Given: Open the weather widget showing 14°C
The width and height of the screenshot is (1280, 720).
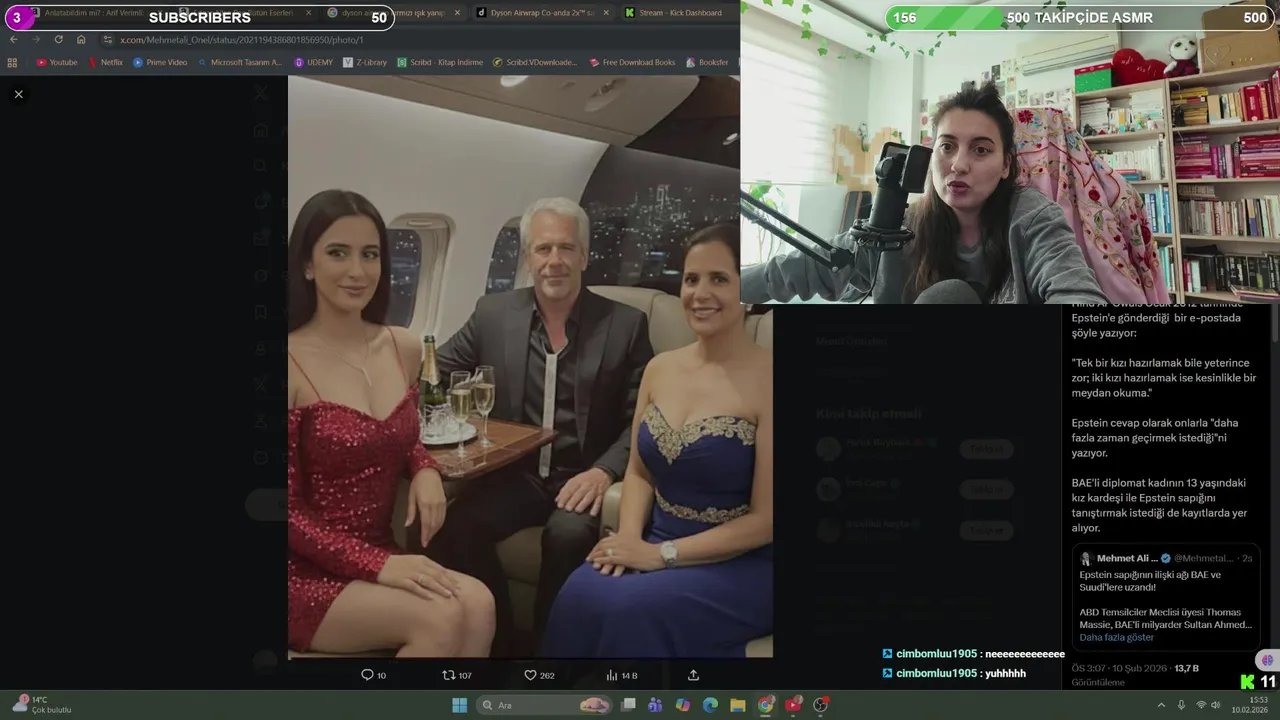Looking at the screenshot, I should [x=40, y=705].
